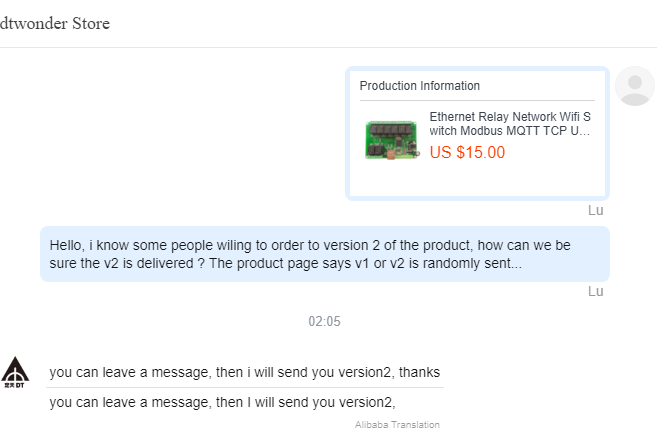Click the Production Information card header
The height and width of the screenshot is (442, 664).
420,86
